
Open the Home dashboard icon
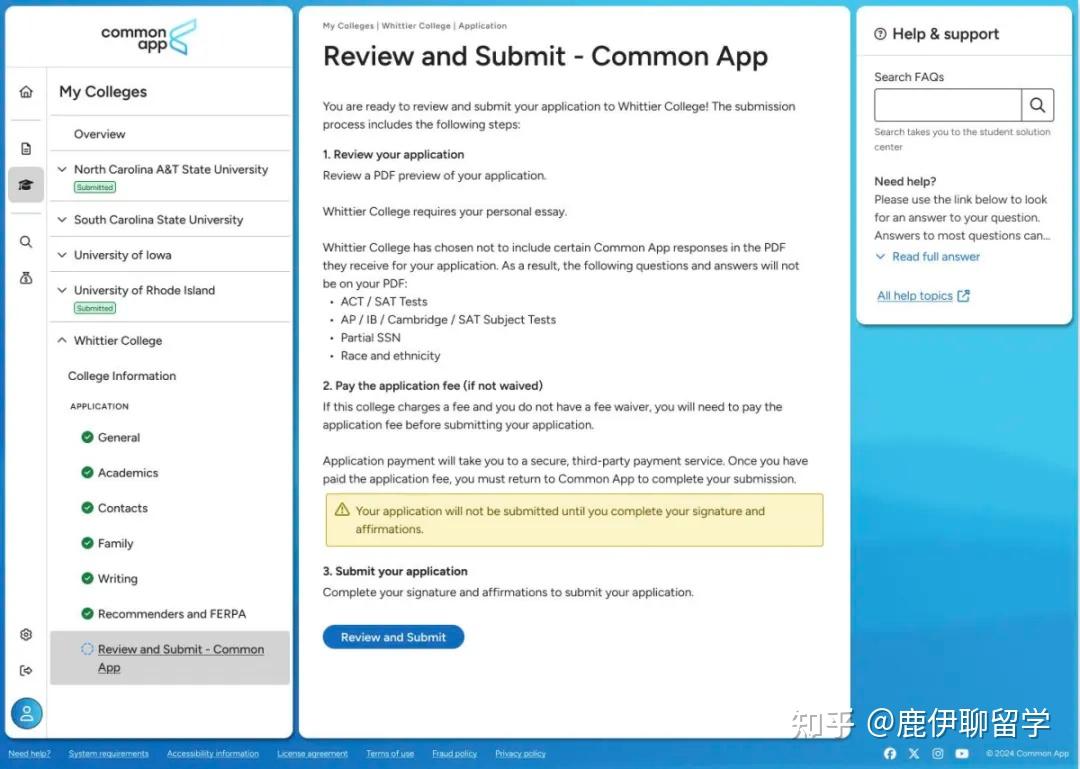pyautogui.click(x=26, y=91)
